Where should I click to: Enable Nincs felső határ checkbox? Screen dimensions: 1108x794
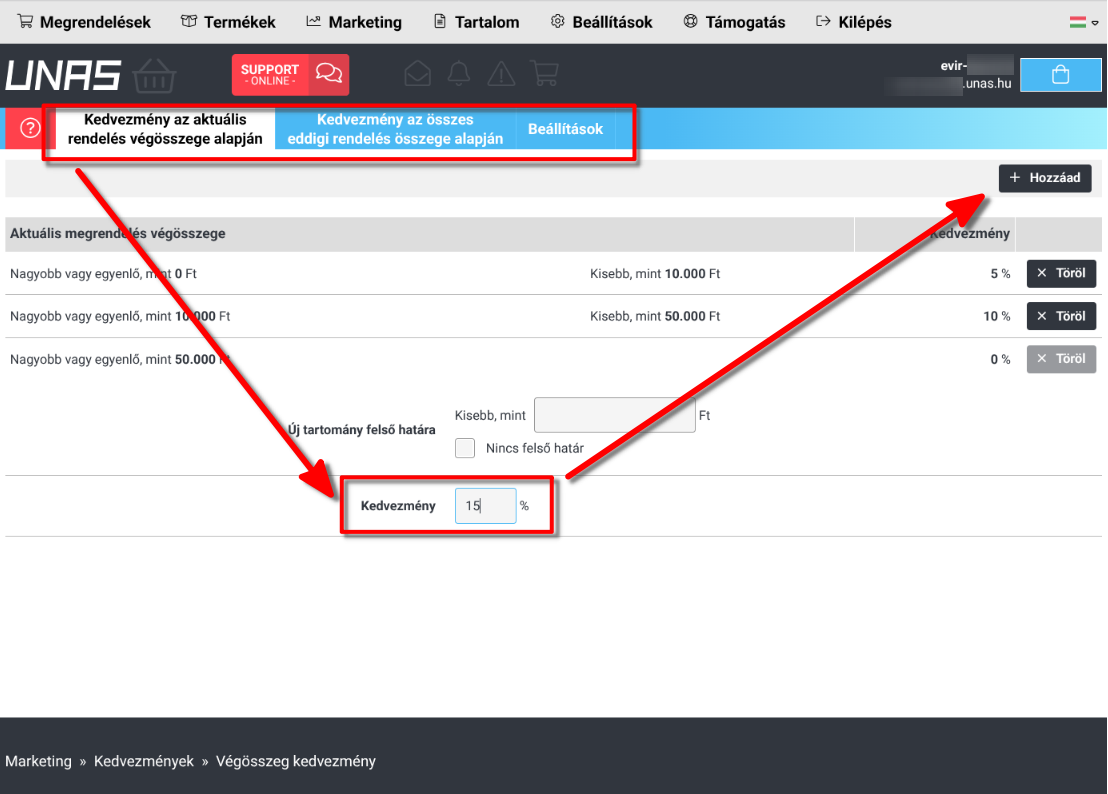[465, 448]
